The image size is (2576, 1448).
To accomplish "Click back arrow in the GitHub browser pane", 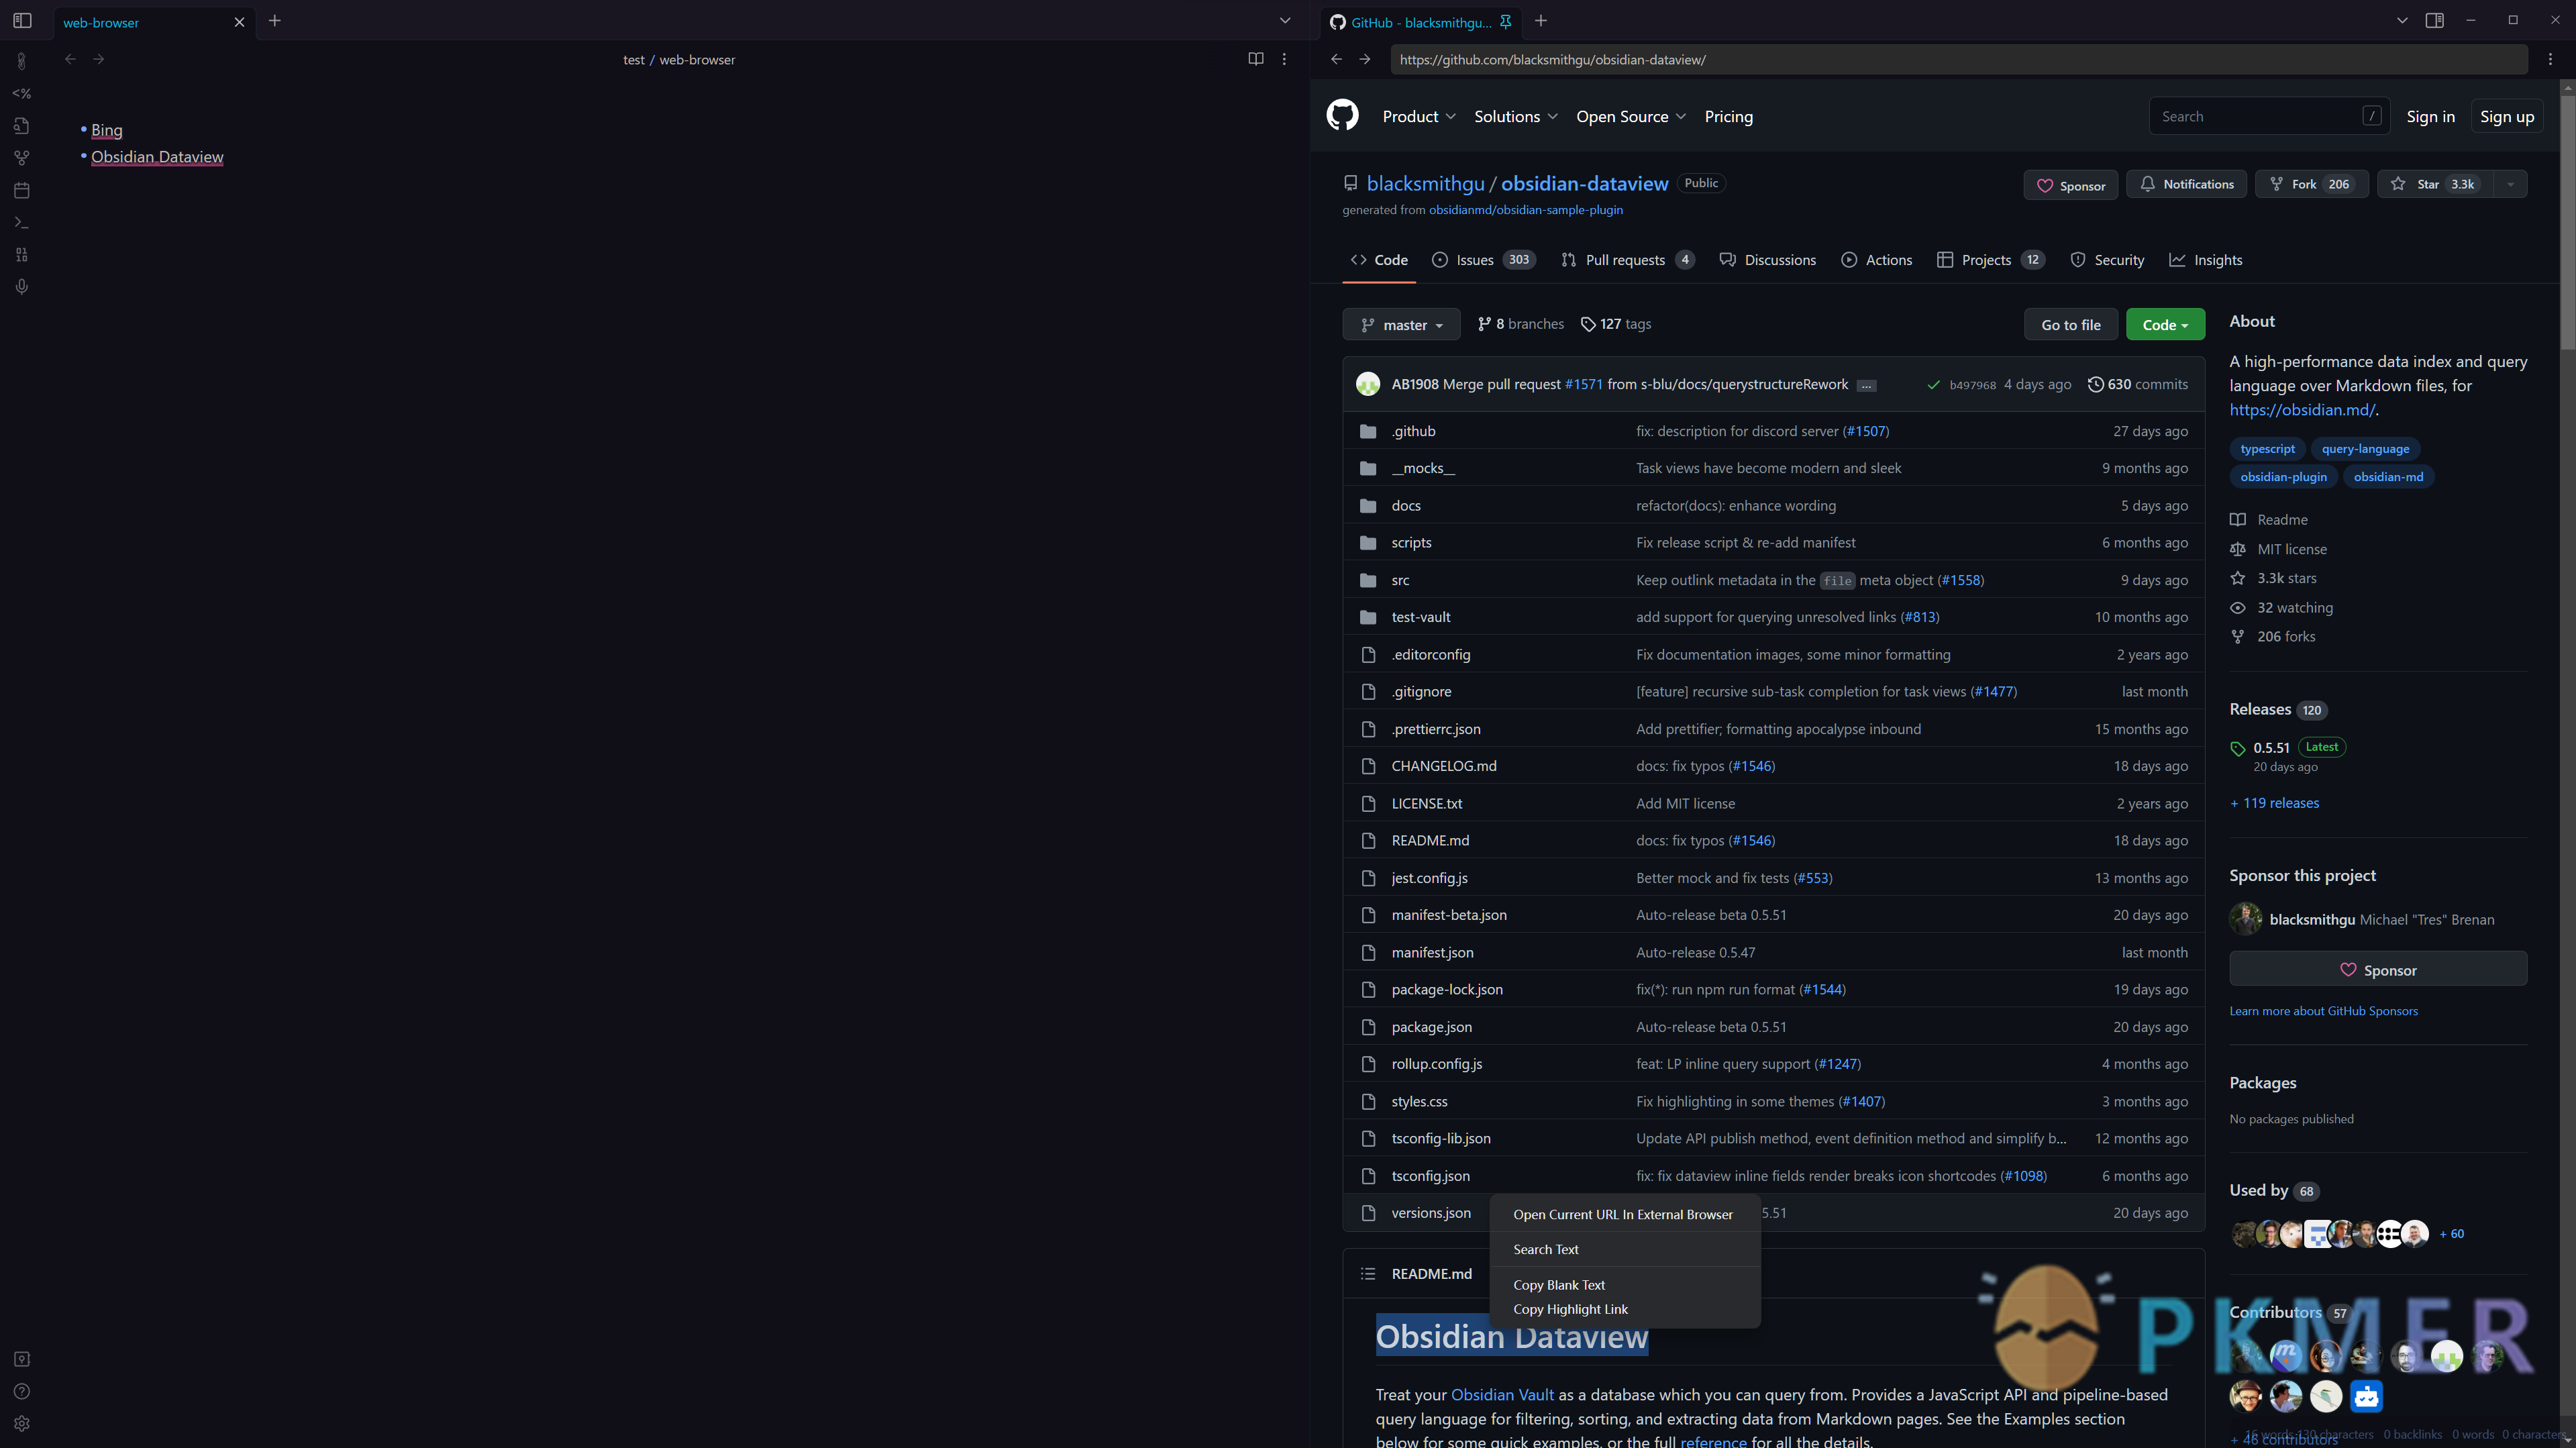I will point(1336,59).
